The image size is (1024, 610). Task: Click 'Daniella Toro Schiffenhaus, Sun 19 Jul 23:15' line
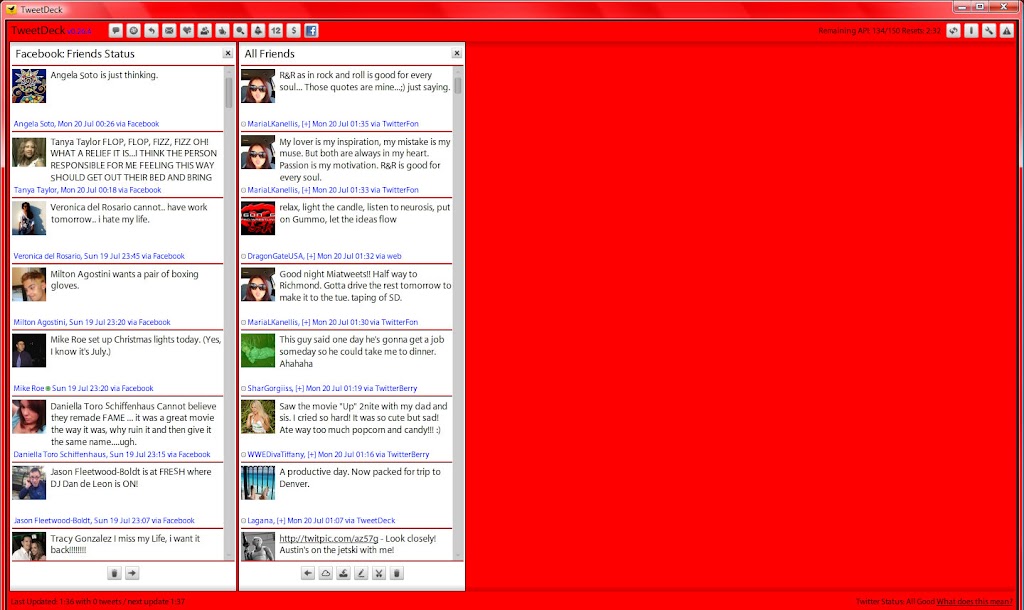point(112,454)
